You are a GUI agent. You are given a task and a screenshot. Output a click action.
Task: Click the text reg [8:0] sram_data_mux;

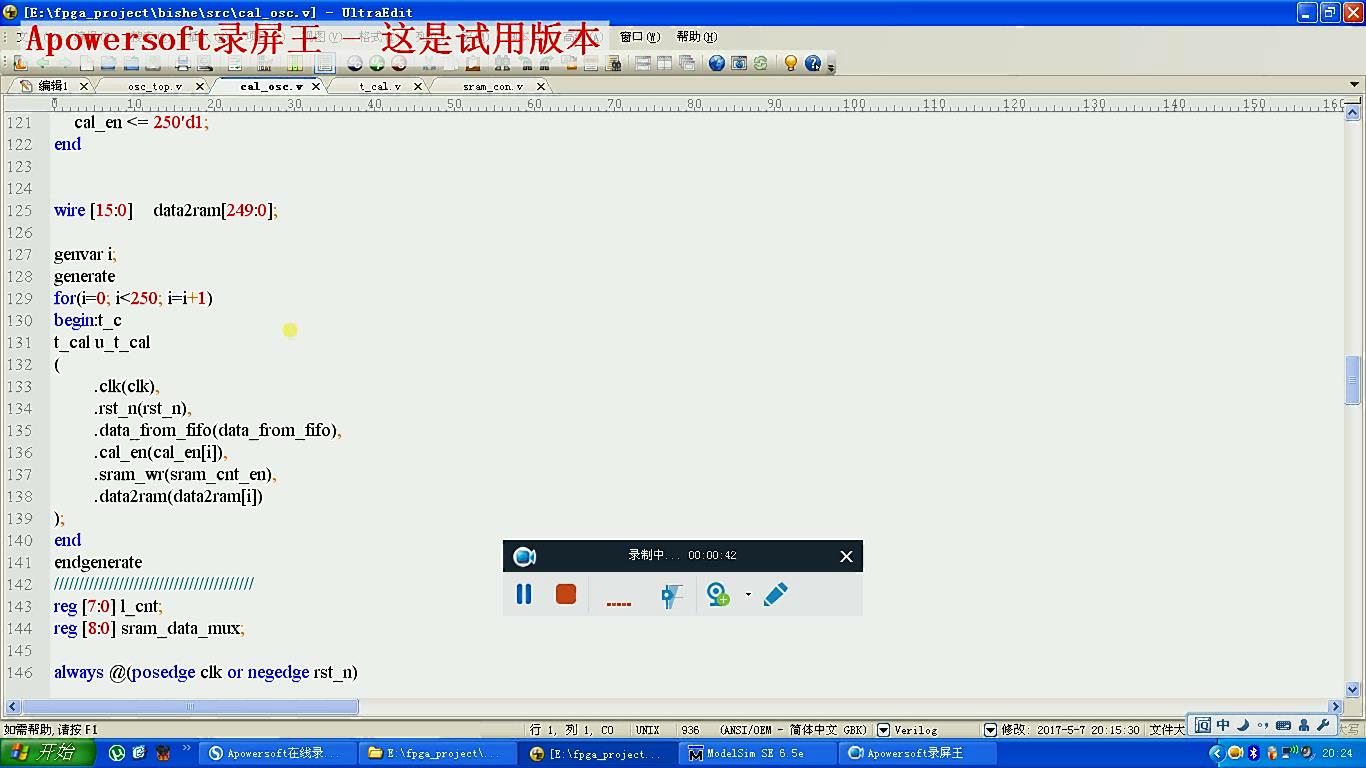149,628
